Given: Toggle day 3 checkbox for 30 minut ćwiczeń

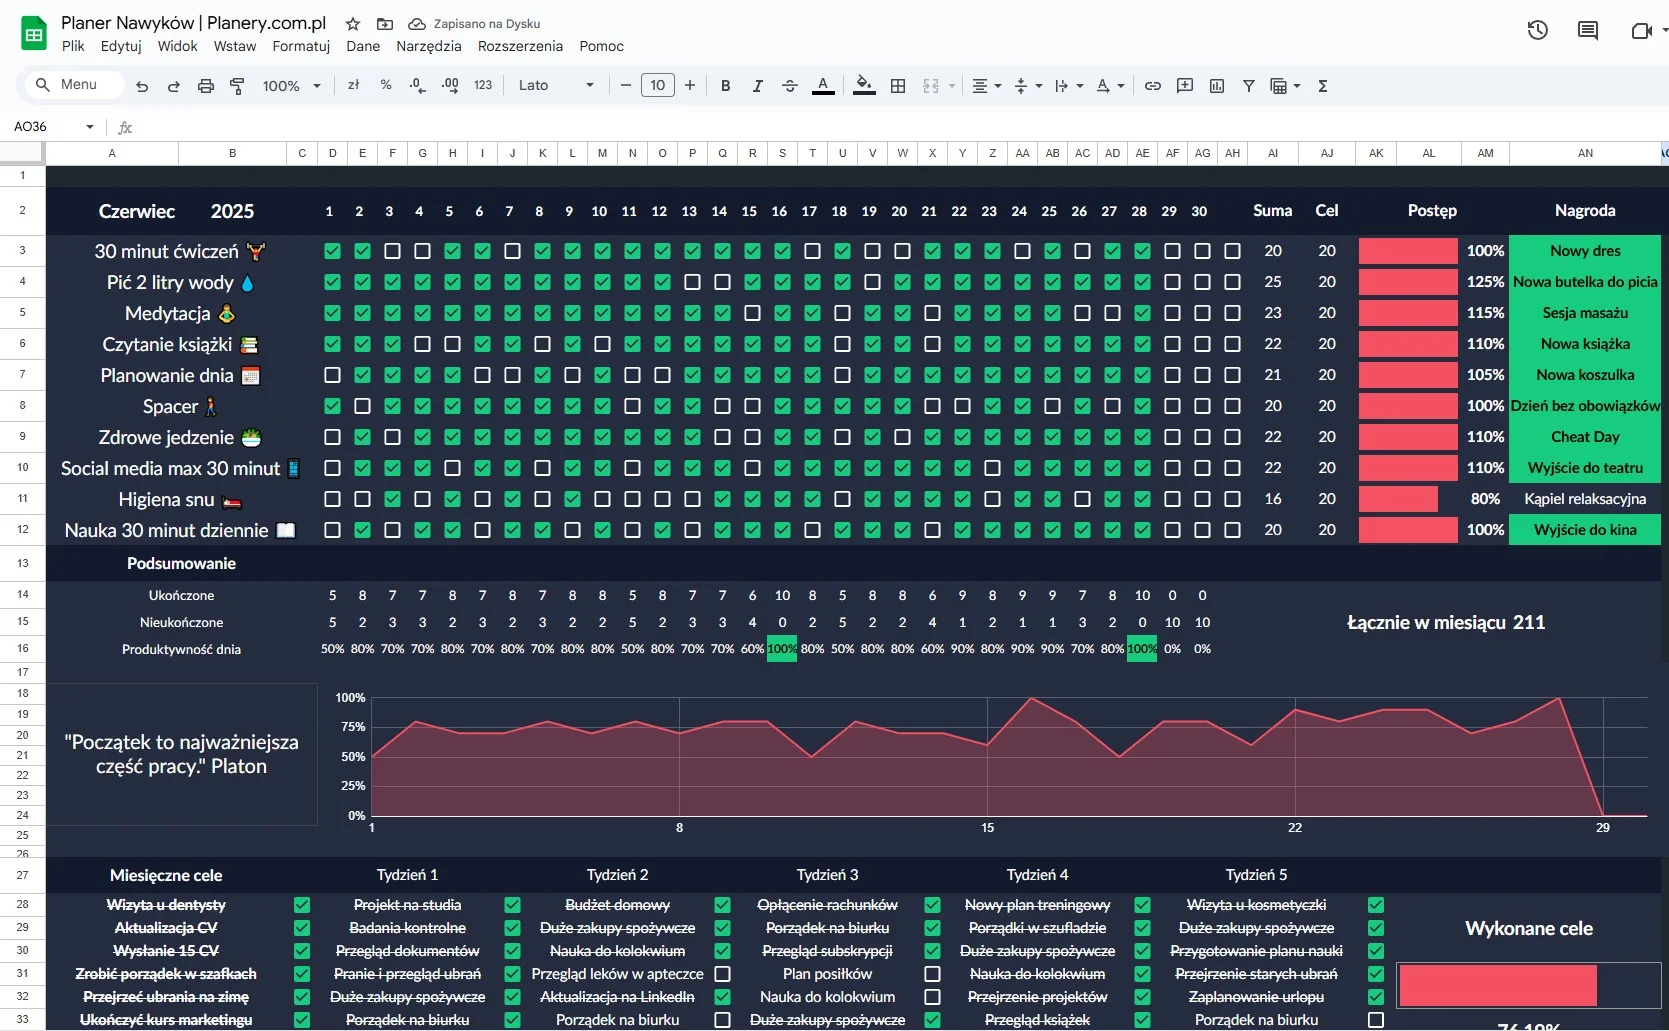Looking at the screenshot, I should coord(392,251).
